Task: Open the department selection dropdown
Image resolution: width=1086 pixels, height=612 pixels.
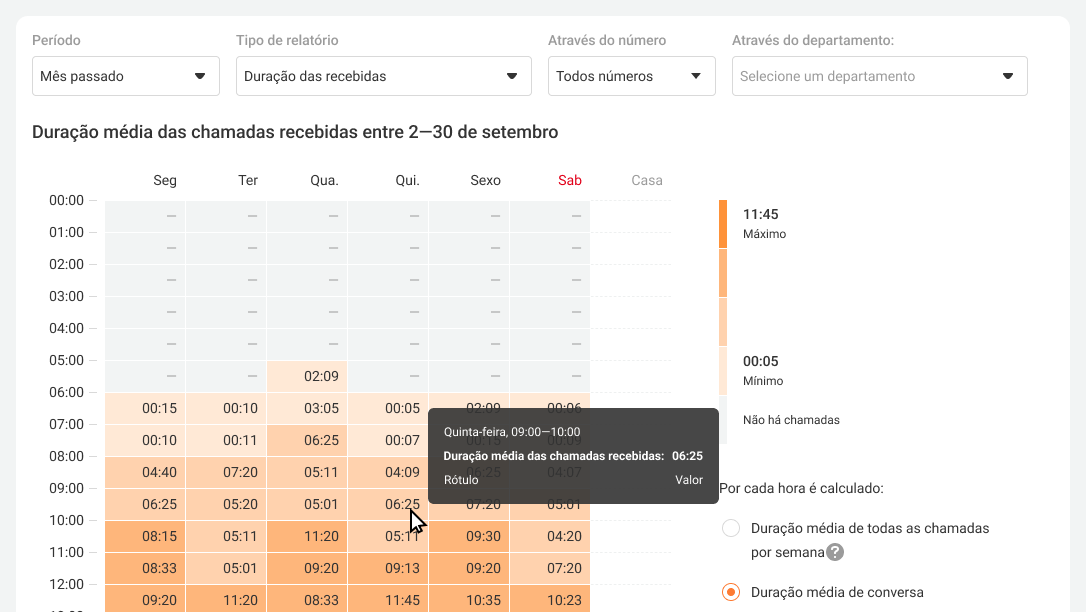Action: click(x=879, y=76)
